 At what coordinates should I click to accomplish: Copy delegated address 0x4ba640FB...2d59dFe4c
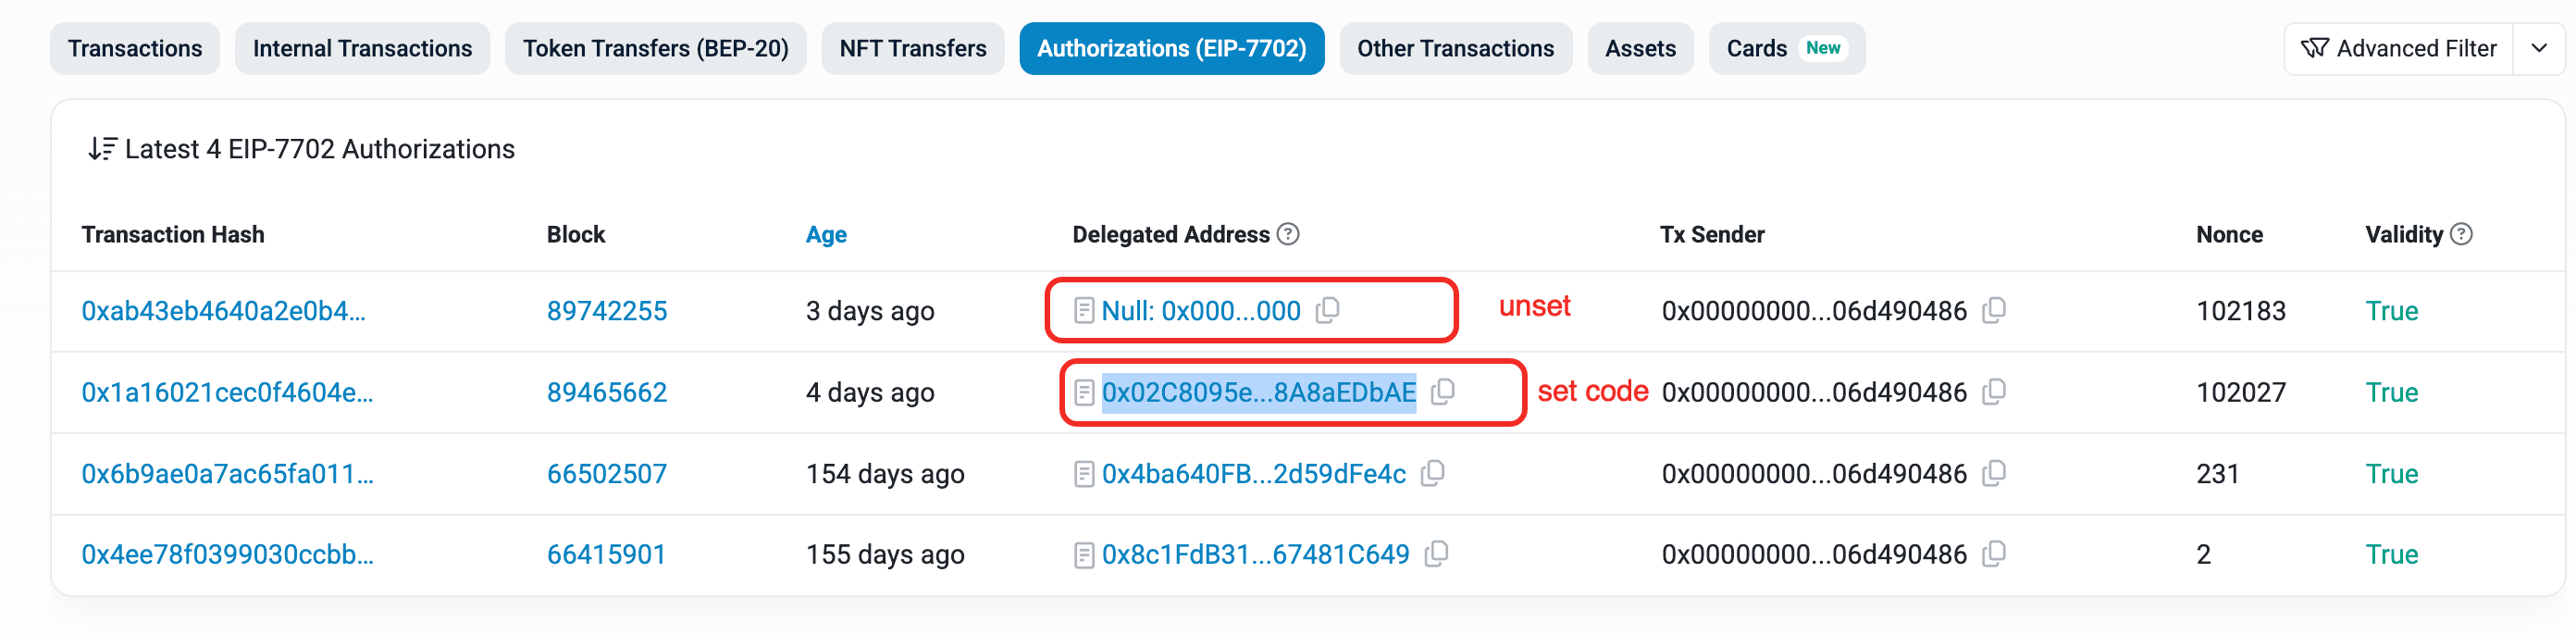click(1433, 473)
